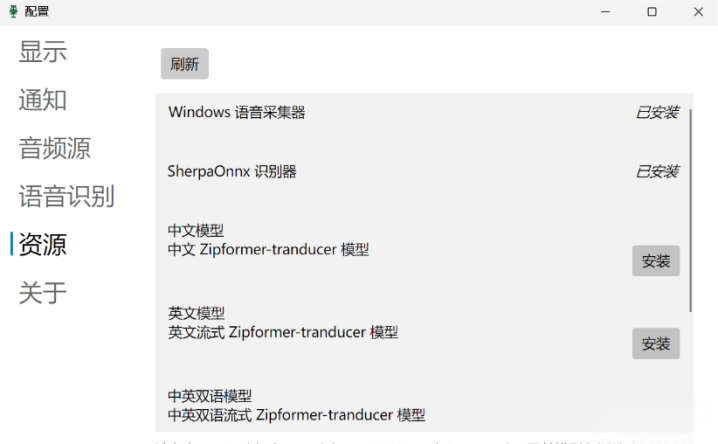718x444 pixels.
Task: Click the resource list vertical scrollbar
Action: point(689,210)
